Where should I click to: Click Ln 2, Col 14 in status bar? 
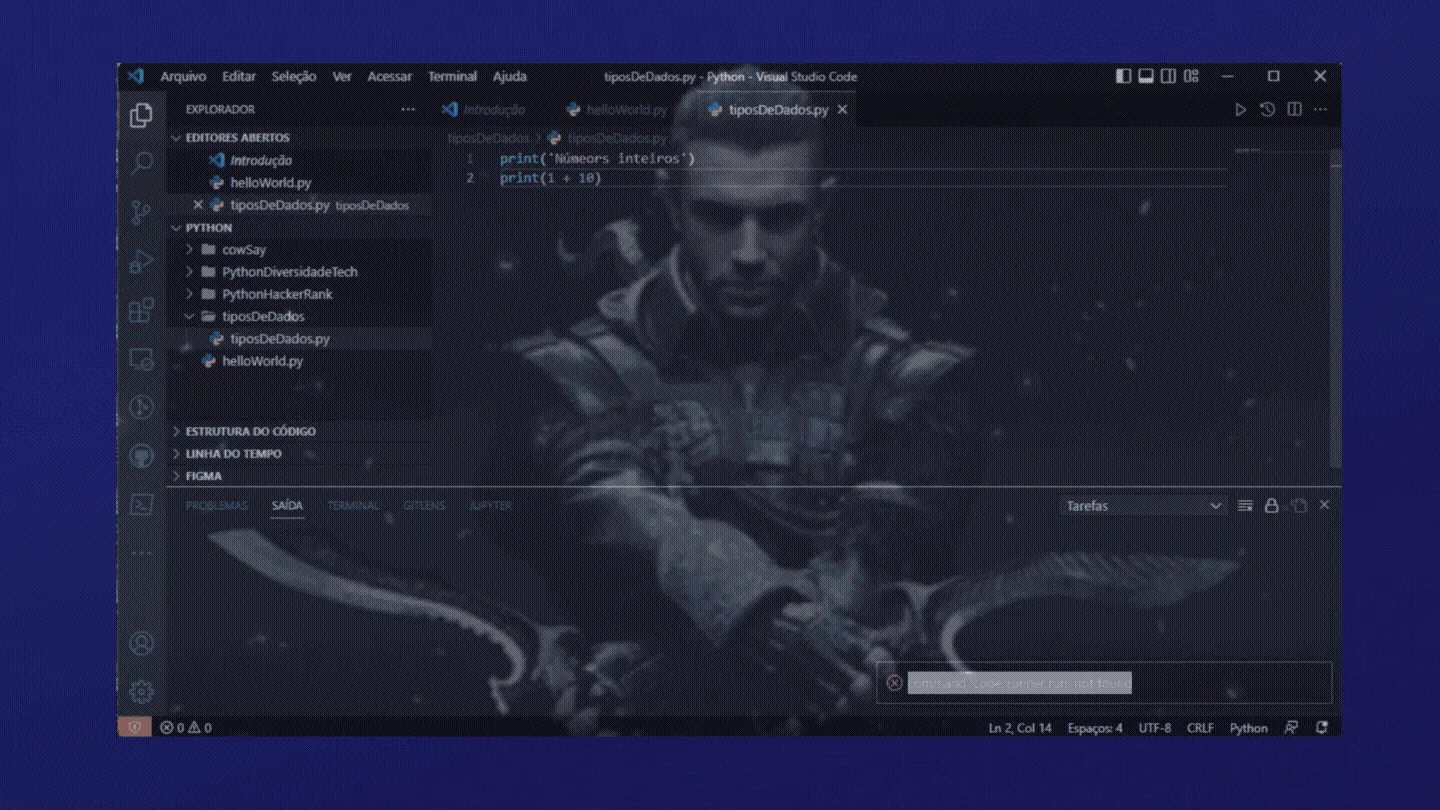1020,728
